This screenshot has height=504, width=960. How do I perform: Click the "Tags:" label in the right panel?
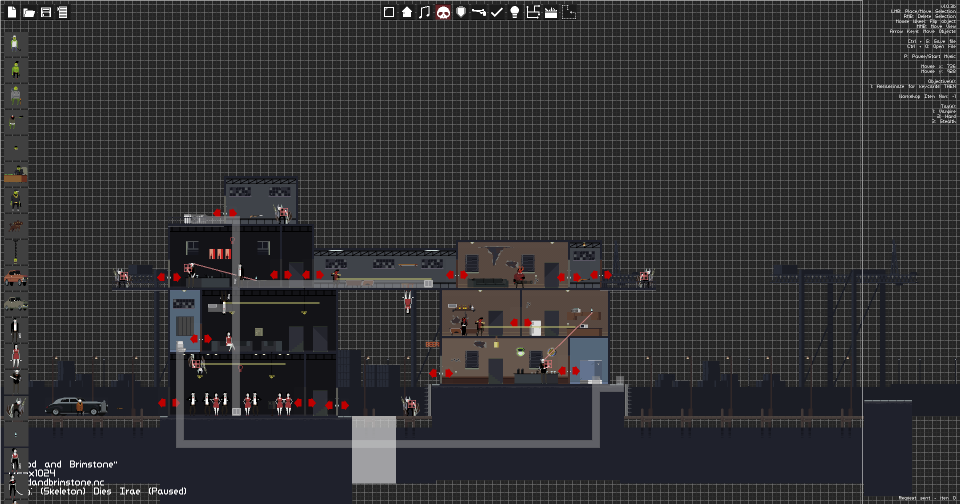pyautogui.click(x=948, y=107)
